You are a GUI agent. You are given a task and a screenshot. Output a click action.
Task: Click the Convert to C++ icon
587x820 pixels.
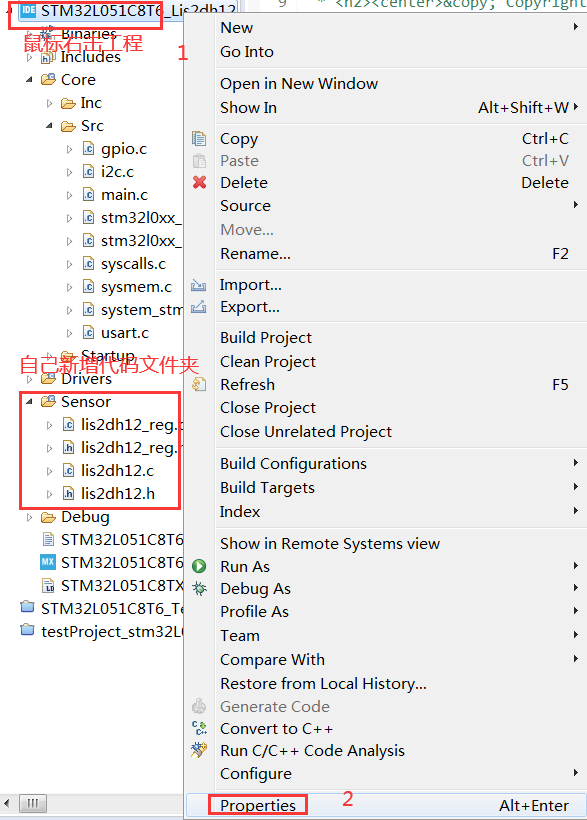[x=197, y=728]
